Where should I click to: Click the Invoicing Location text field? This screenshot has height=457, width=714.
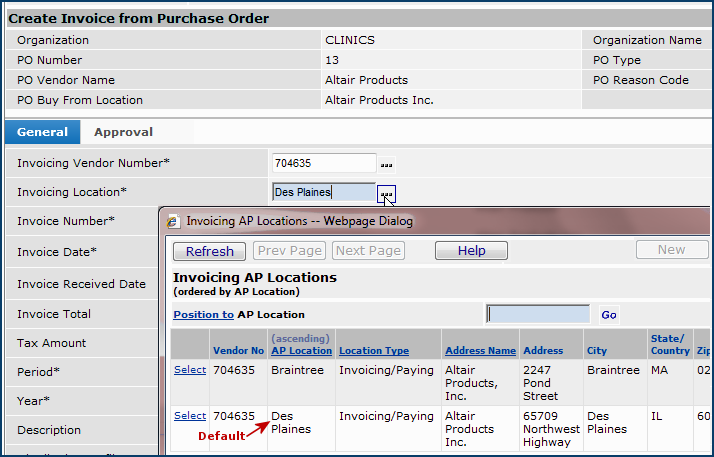[323, 192]
